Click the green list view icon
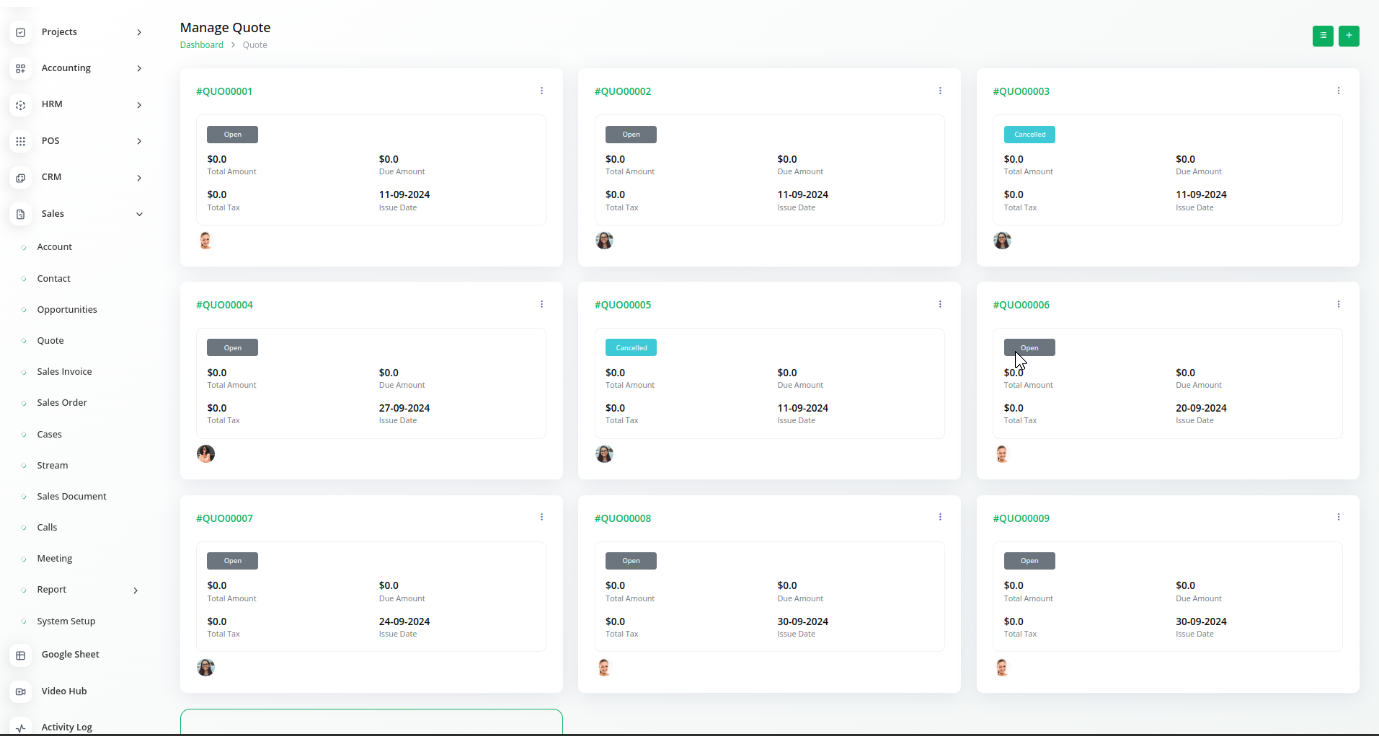Viewport: 1379px width, 736px height. click(x=1322, y=36)
